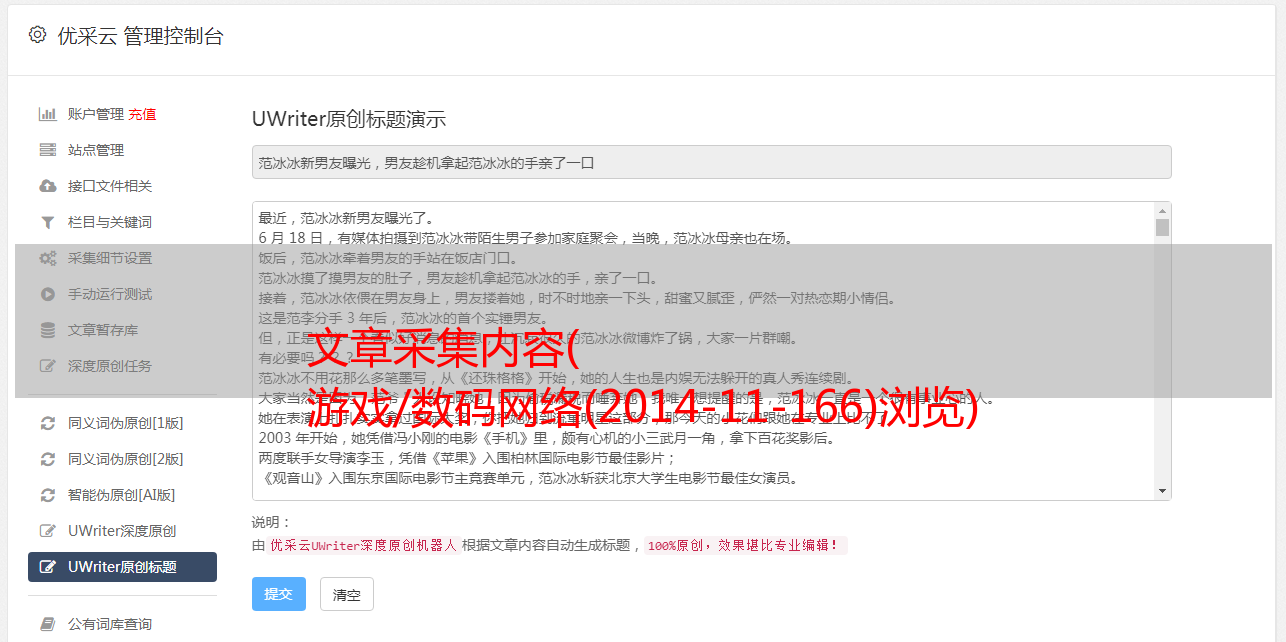Image resolution: width=1286 pixels, height=642 pixels.
Task: Click the red 充值 recharge link
Action: (x=142, y=114)
